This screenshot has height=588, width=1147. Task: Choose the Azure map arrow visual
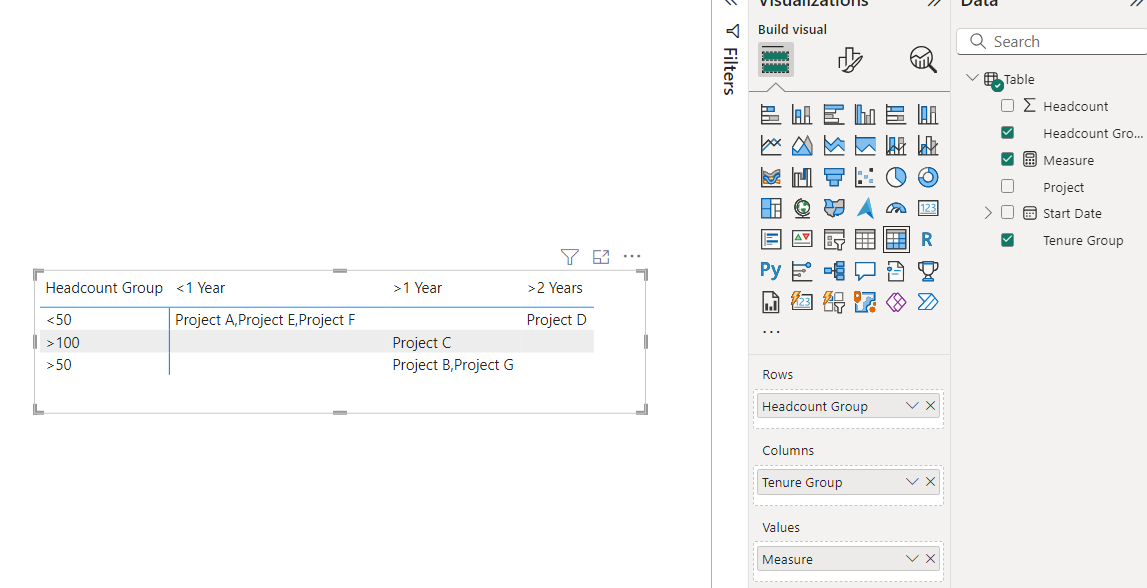[865, 208]
